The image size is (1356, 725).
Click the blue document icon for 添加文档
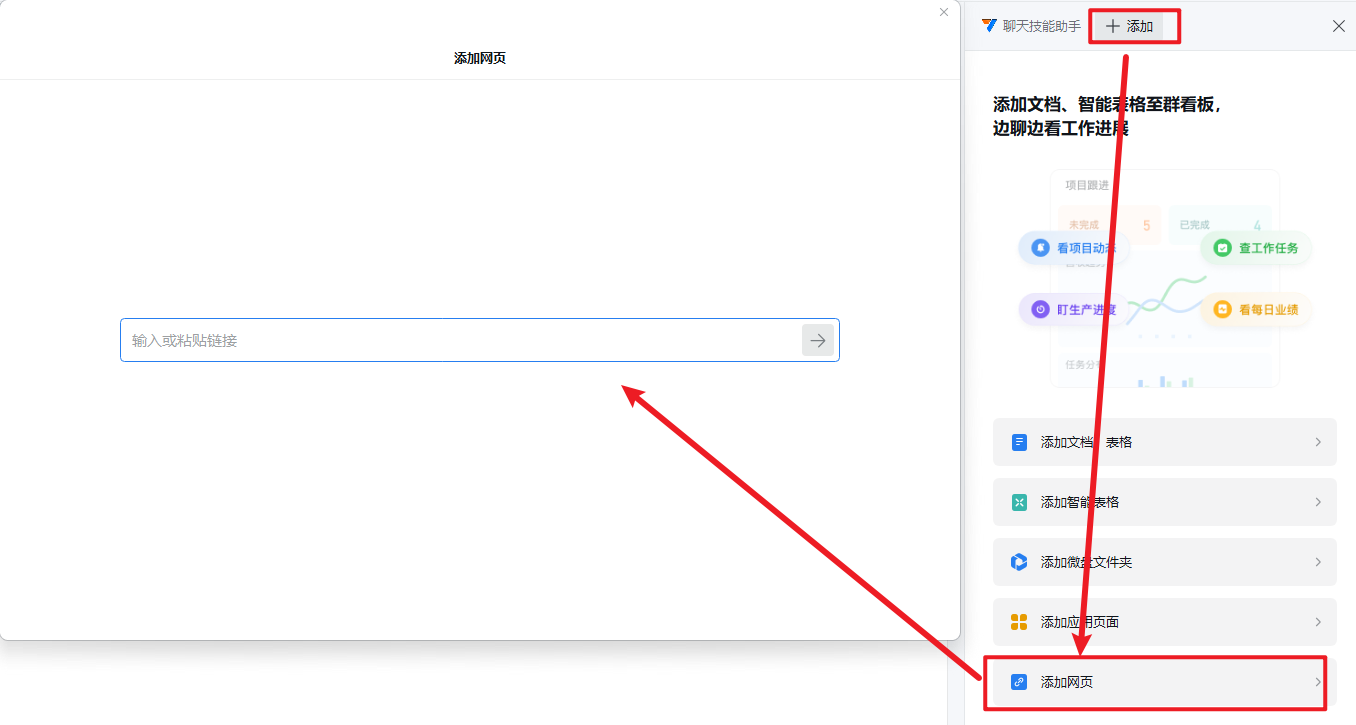coord(1019,442)
